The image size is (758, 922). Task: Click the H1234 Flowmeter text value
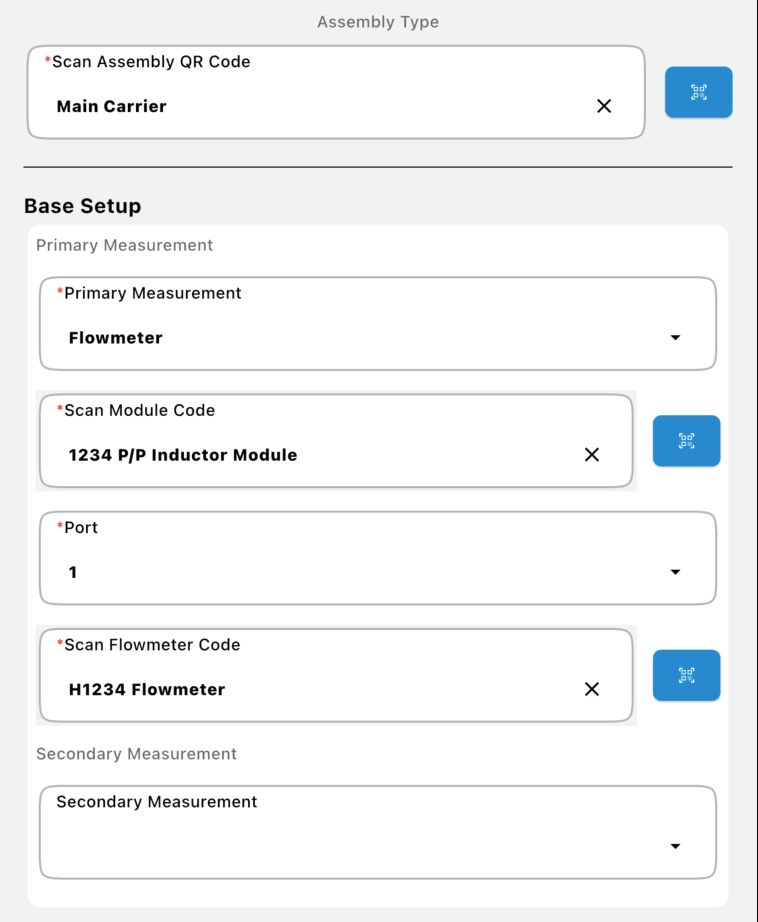point(147,689)
